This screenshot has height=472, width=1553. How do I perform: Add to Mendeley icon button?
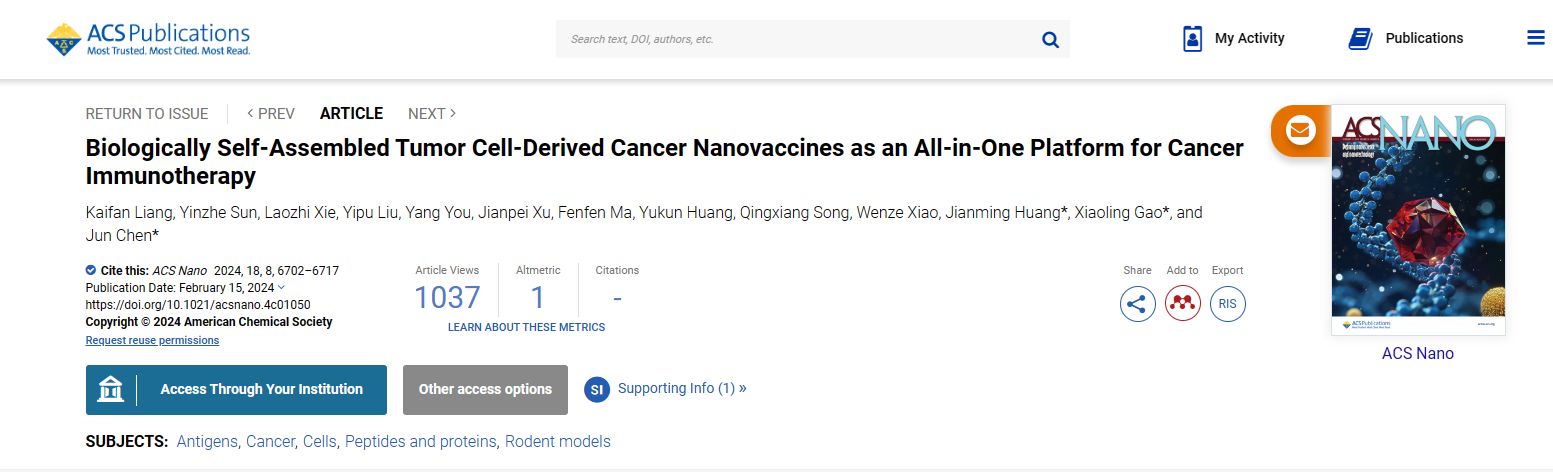click(1183, 304)
